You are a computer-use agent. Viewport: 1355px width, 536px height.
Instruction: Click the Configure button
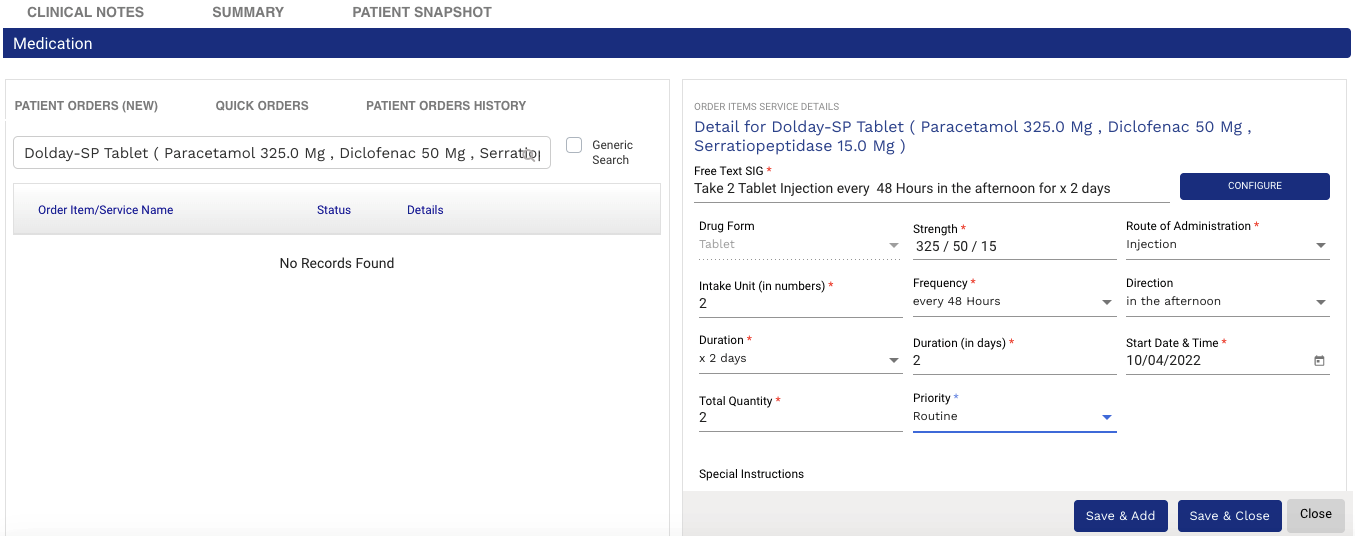pyautogui.click(x=1254, y=186)
